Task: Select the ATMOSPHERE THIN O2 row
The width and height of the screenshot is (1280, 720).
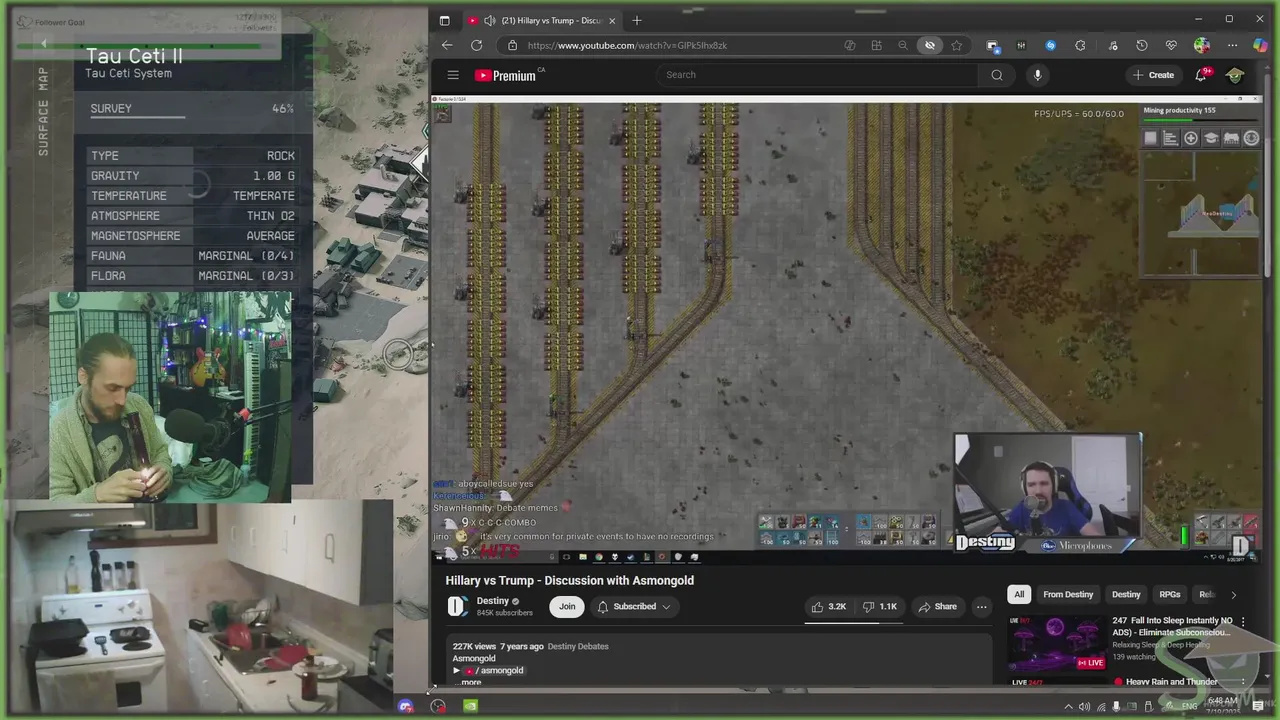Action: (x=193, y=216)
